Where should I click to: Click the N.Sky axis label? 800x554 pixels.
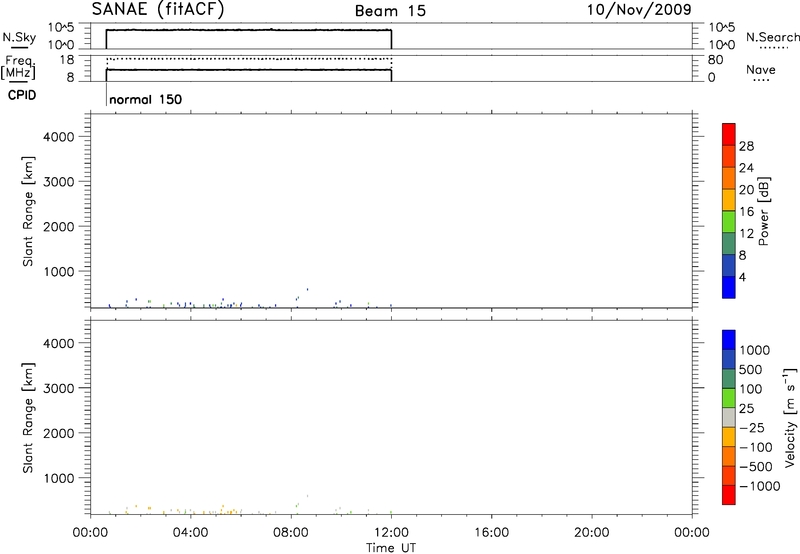click(x=19, y=37)
